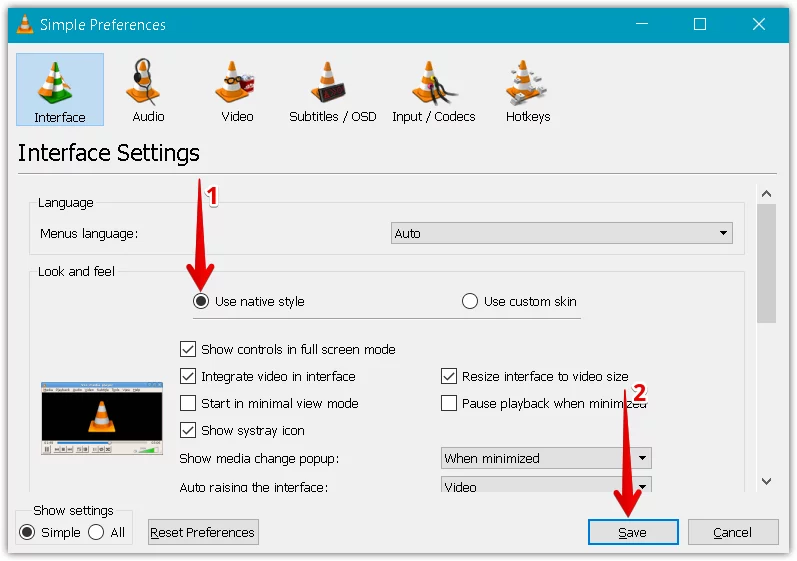Click the Cancel button

[x=733, y=532]
